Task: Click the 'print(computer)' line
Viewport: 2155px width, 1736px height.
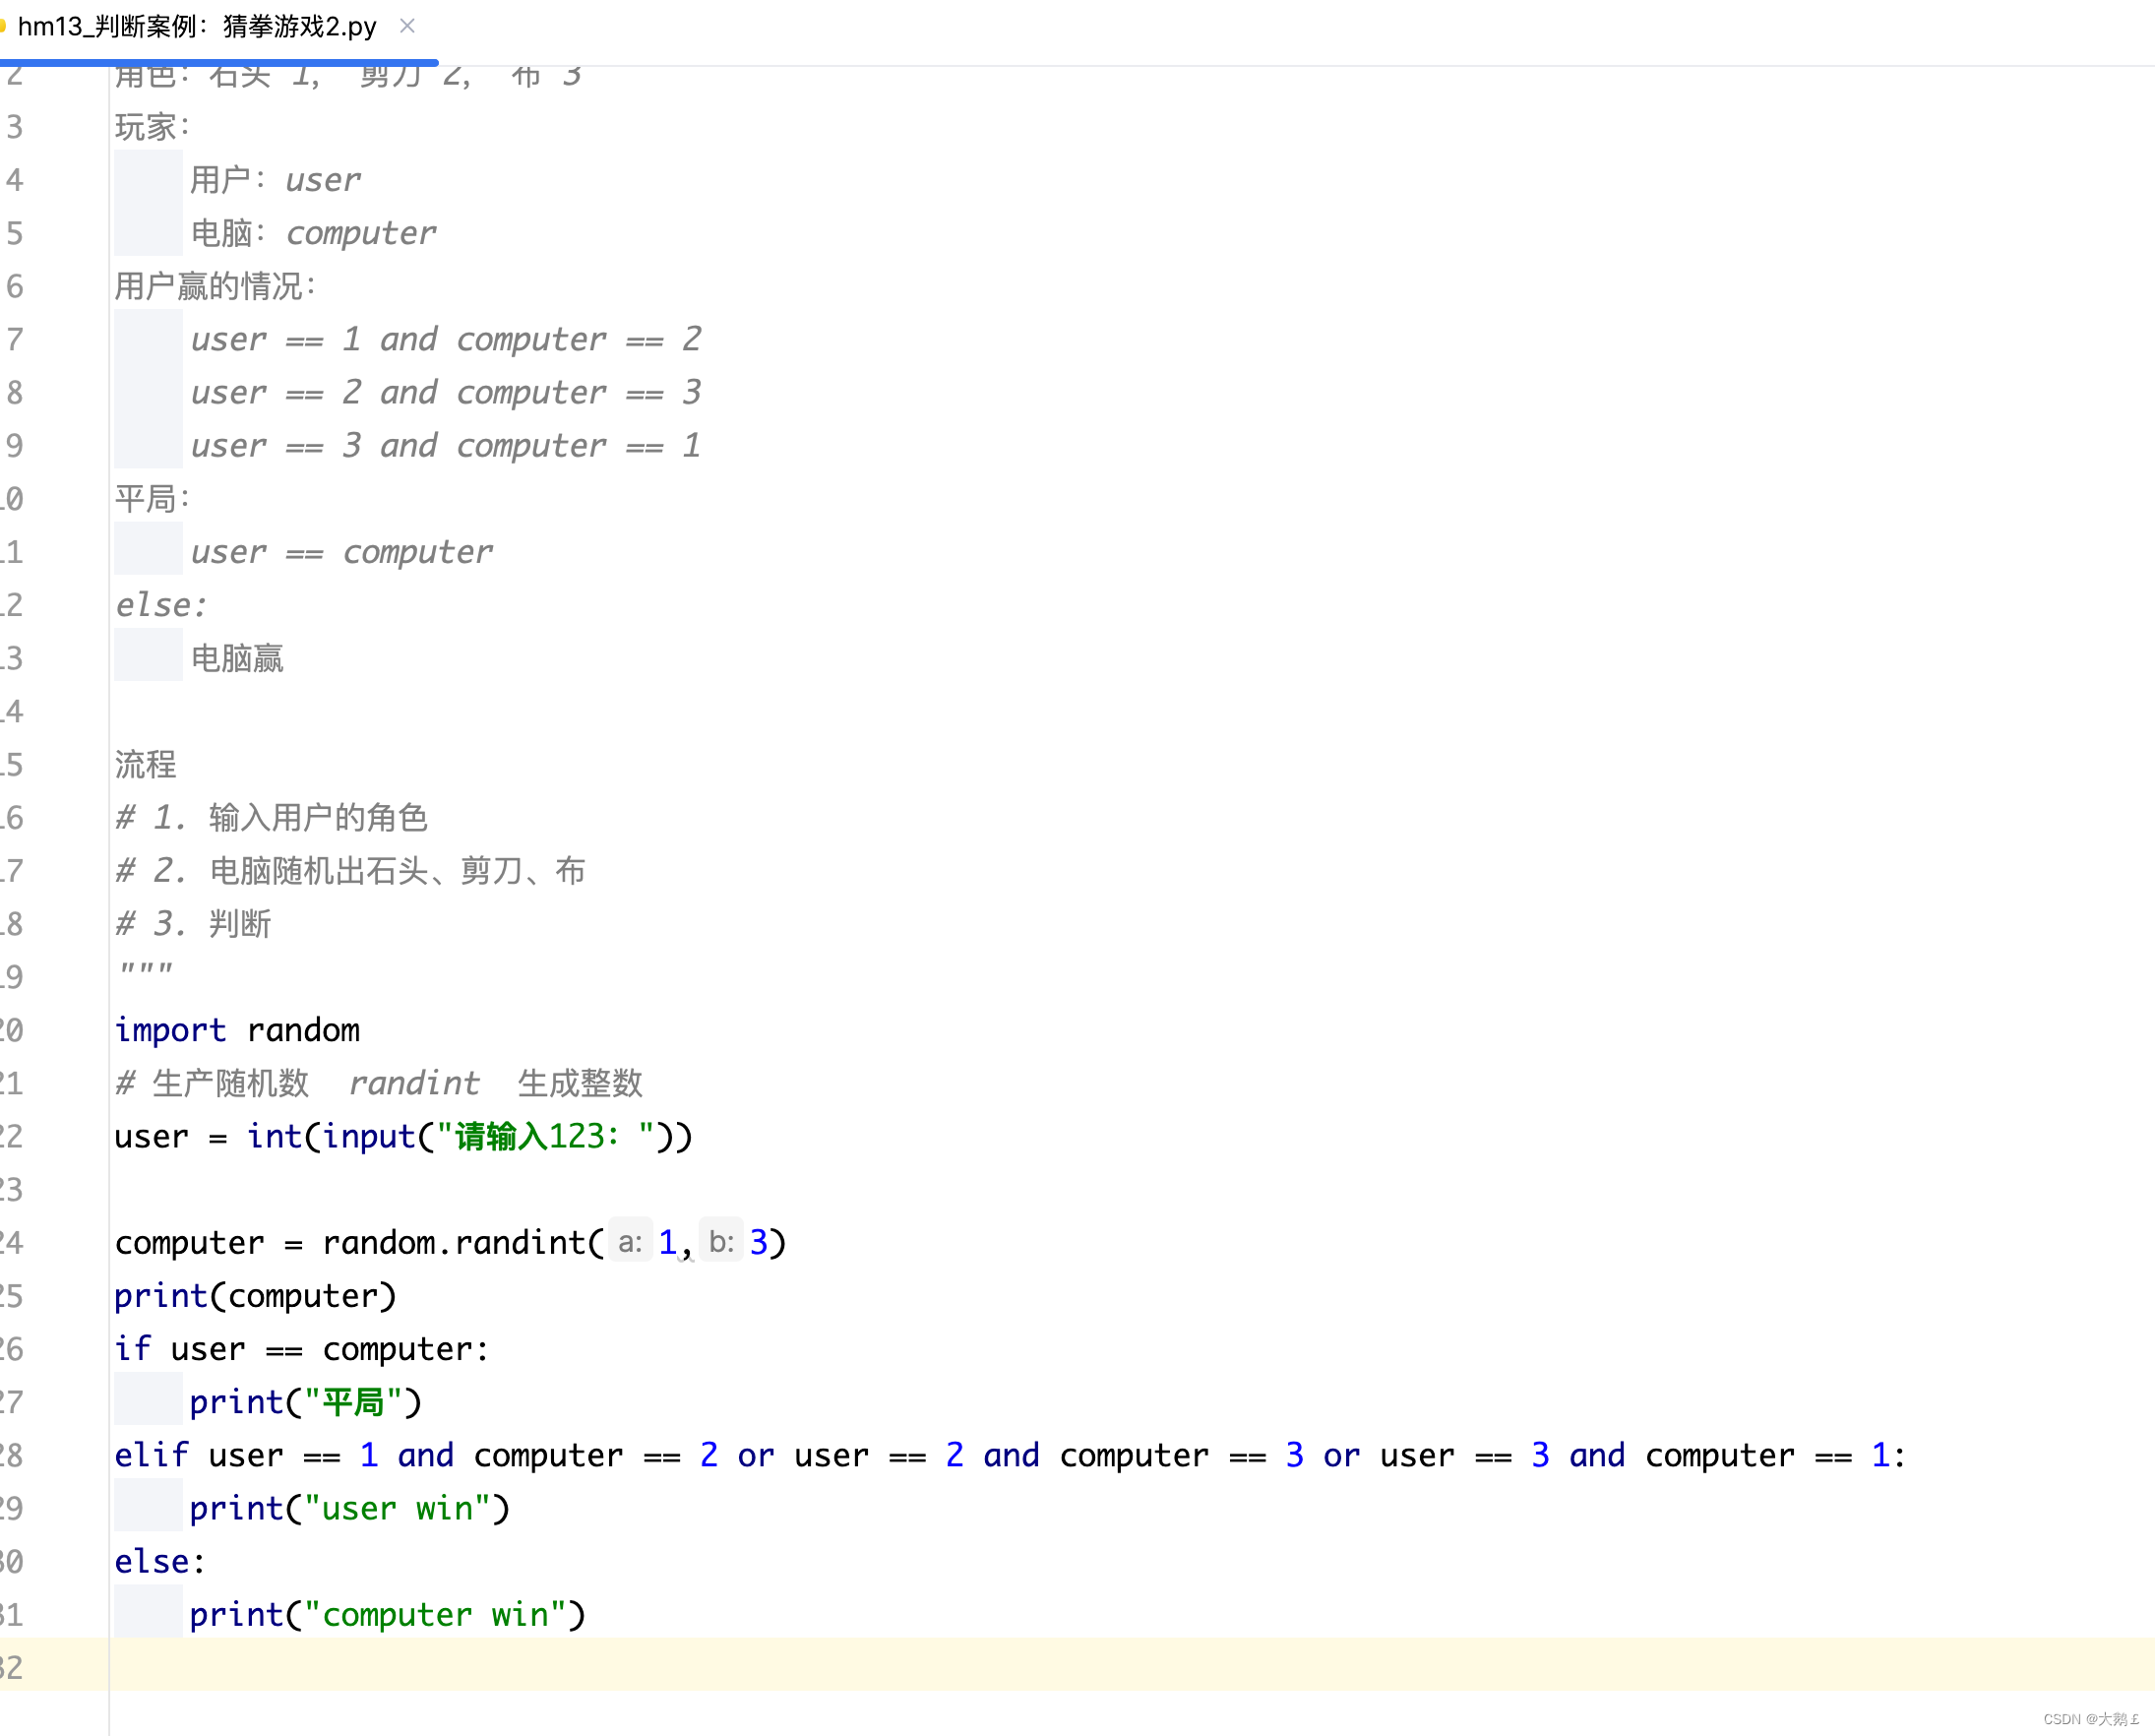Action: 256,1296
